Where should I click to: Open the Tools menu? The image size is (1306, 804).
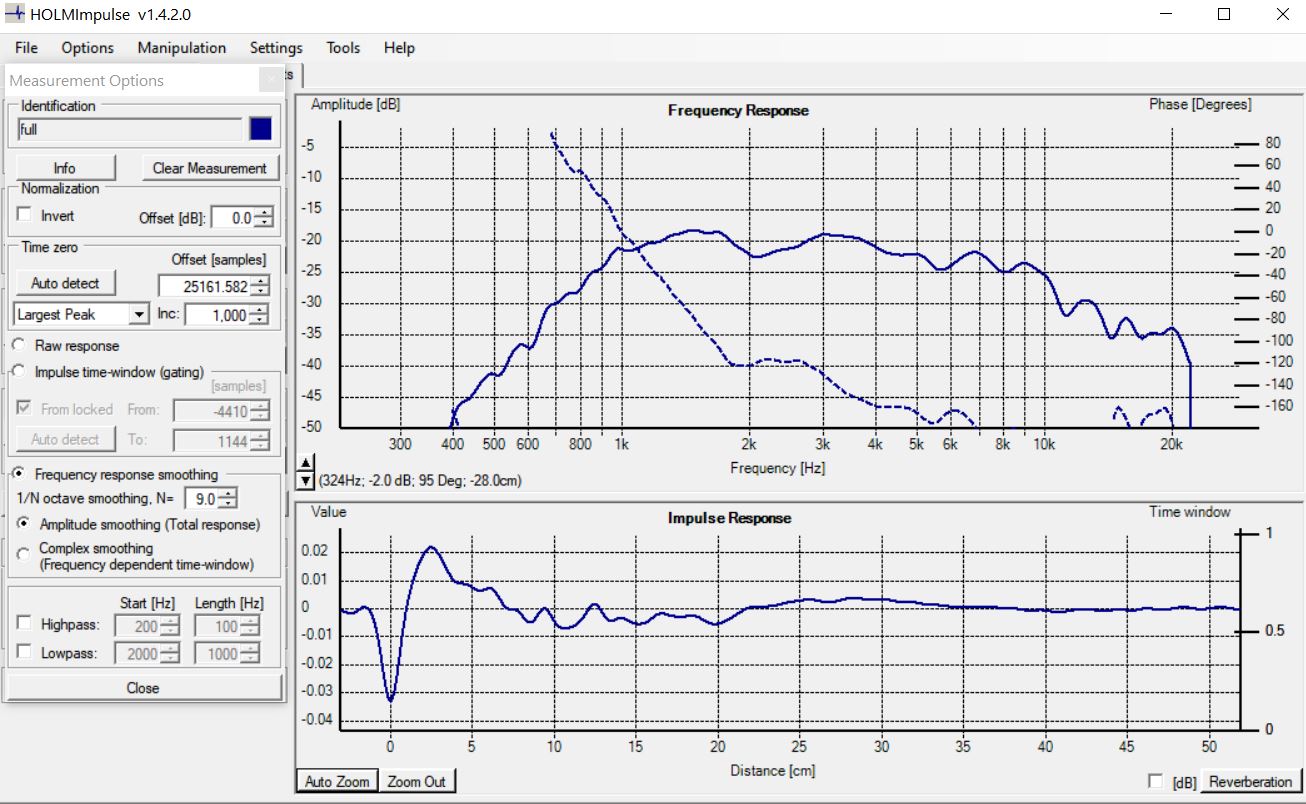[343, 47]
